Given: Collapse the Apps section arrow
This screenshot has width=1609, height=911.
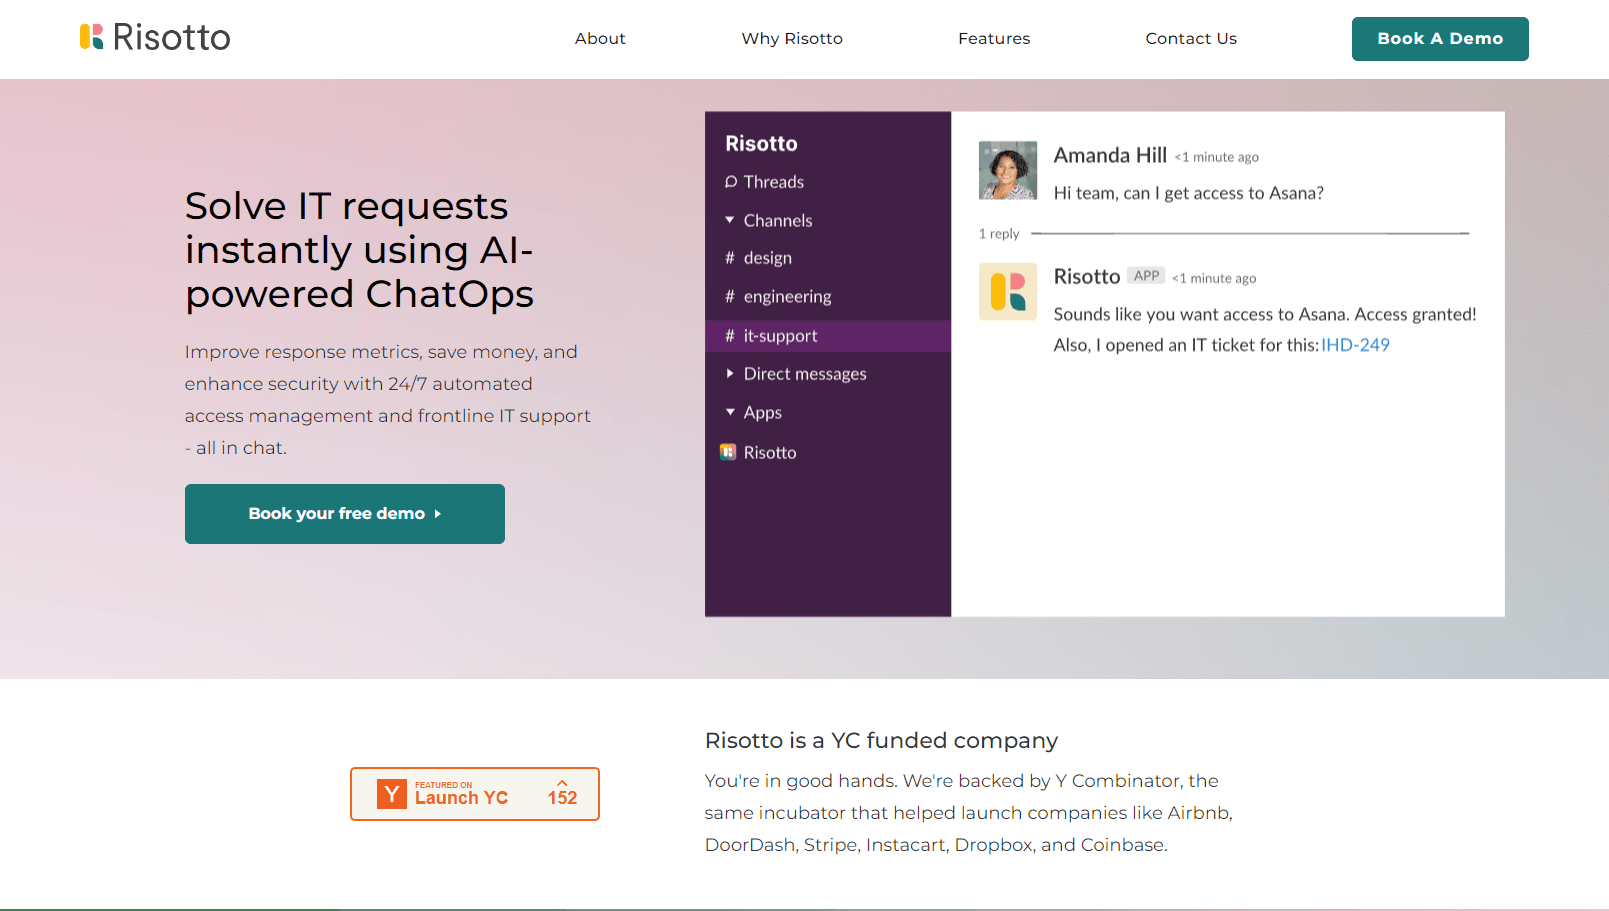Looking at the screenshot, I should coord(730,412).
